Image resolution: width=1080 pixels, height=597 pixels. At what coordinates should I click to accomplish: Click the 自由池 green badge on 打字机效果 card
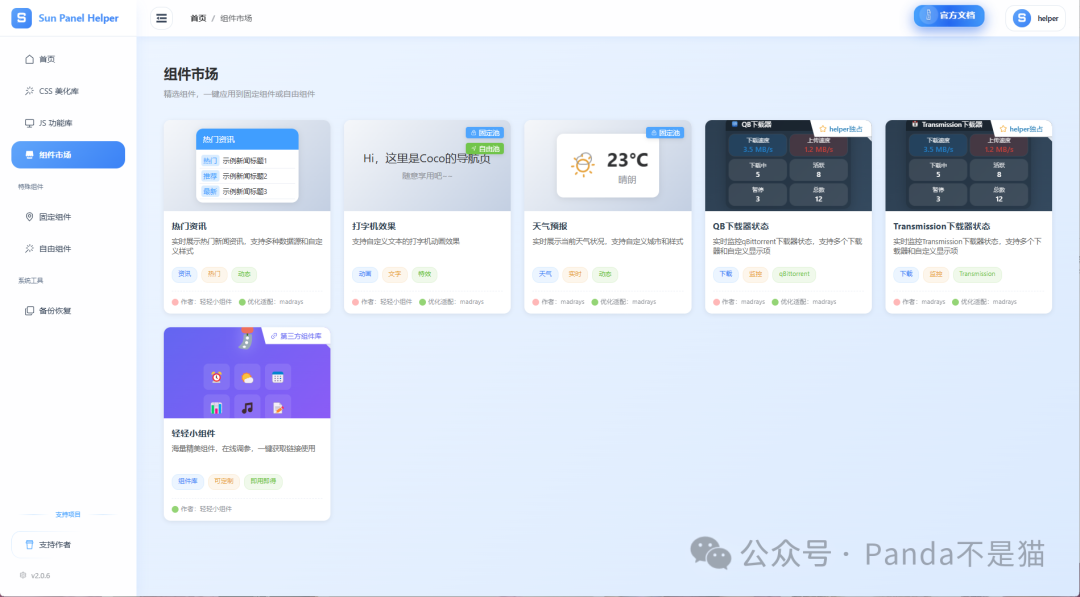tap(483, 146)
